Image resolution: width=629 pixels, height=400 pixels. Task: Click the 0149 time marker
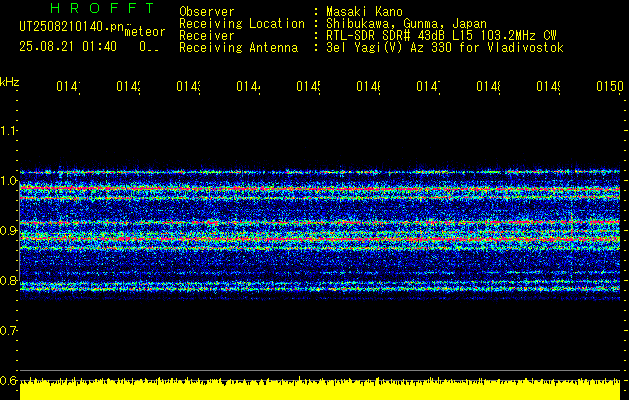coord(548,86)
